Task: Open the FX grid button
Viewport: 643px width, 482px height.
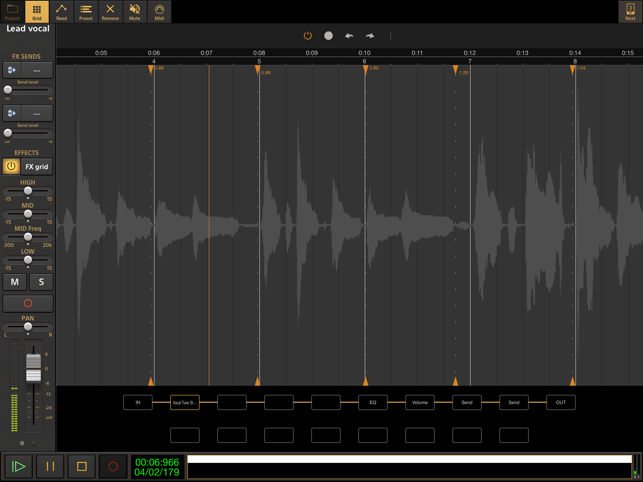Action: coord(37,167)
